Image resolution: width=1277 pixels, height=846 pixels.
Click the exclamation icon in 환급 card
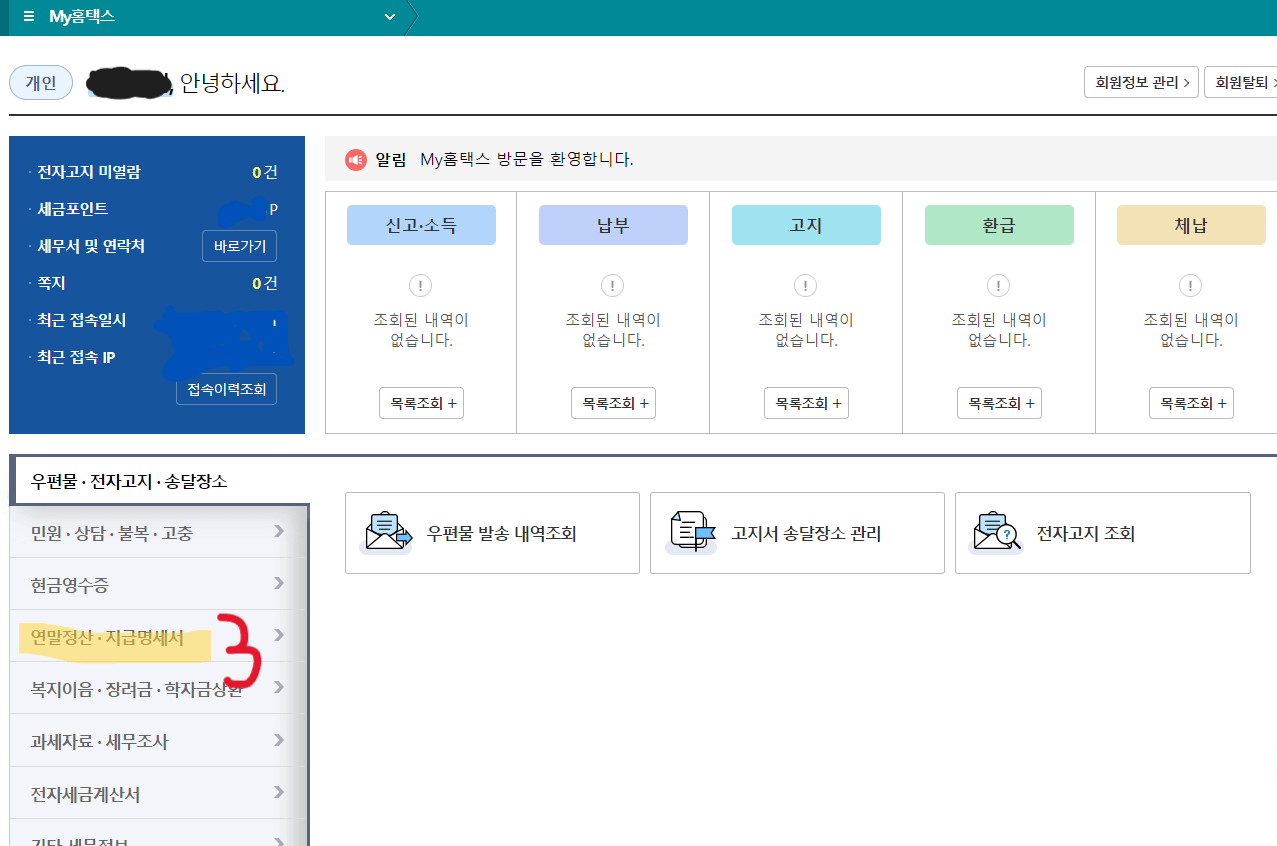pos(998,285)
